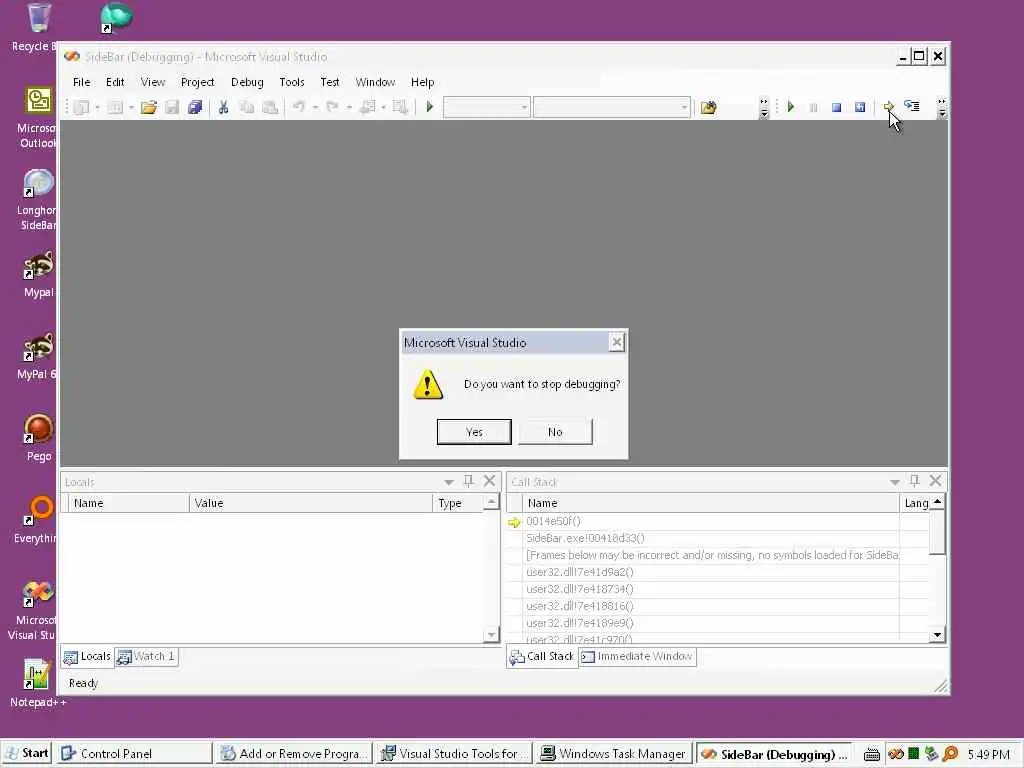1024x768 pixels.
Task: Open the Debug menu
Action: click(x=247, y=82)
